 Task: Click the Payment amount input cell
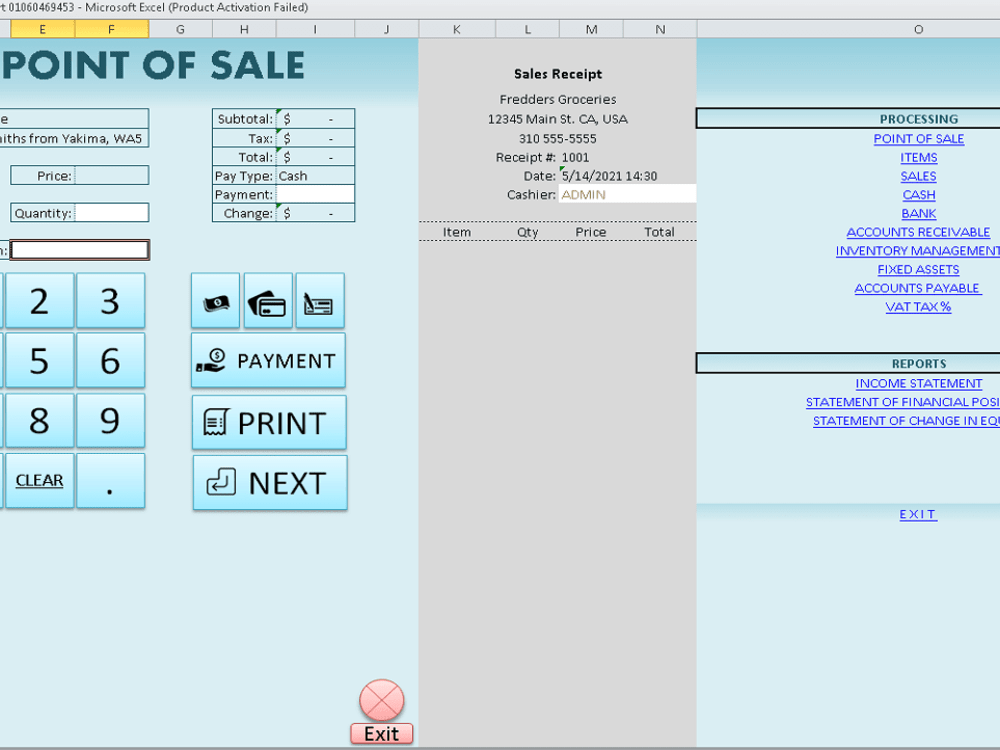click(x=310, y=193)
